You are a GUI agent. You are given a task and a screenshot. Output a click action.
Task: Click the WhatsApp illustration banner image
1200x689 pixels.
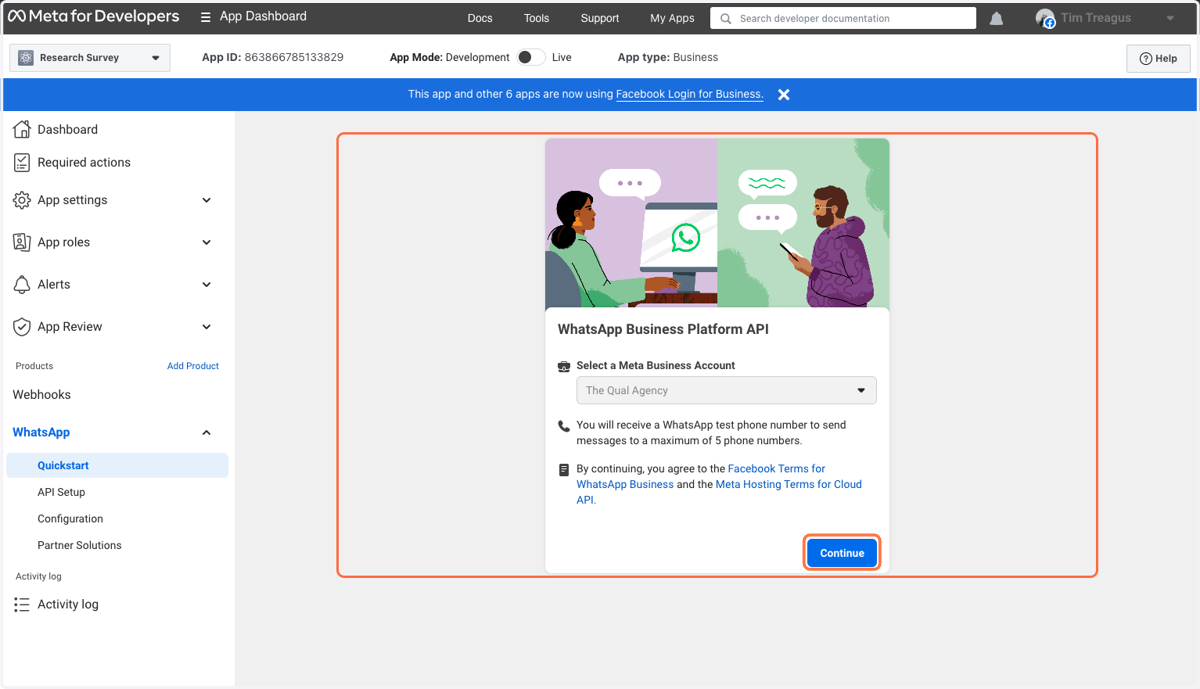coord(717,223)
